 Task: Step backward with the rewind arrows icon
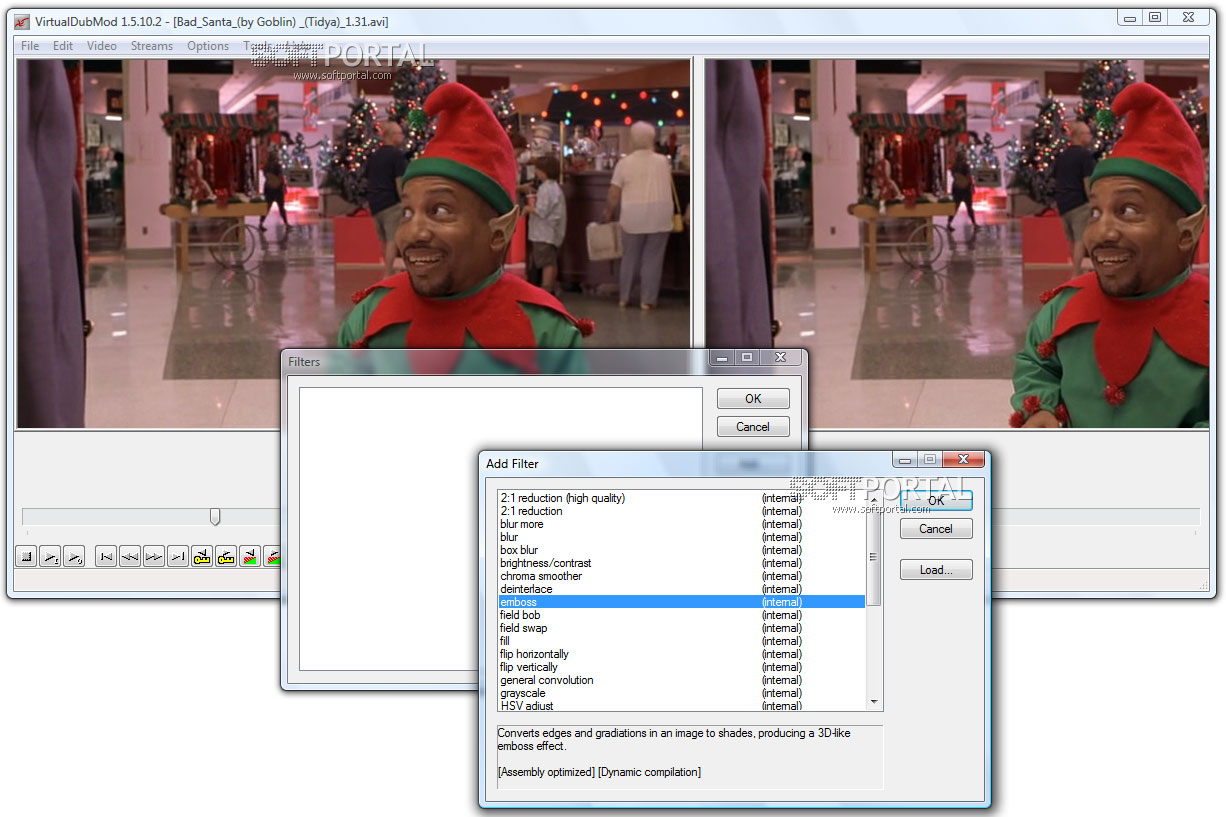[130, 557]
